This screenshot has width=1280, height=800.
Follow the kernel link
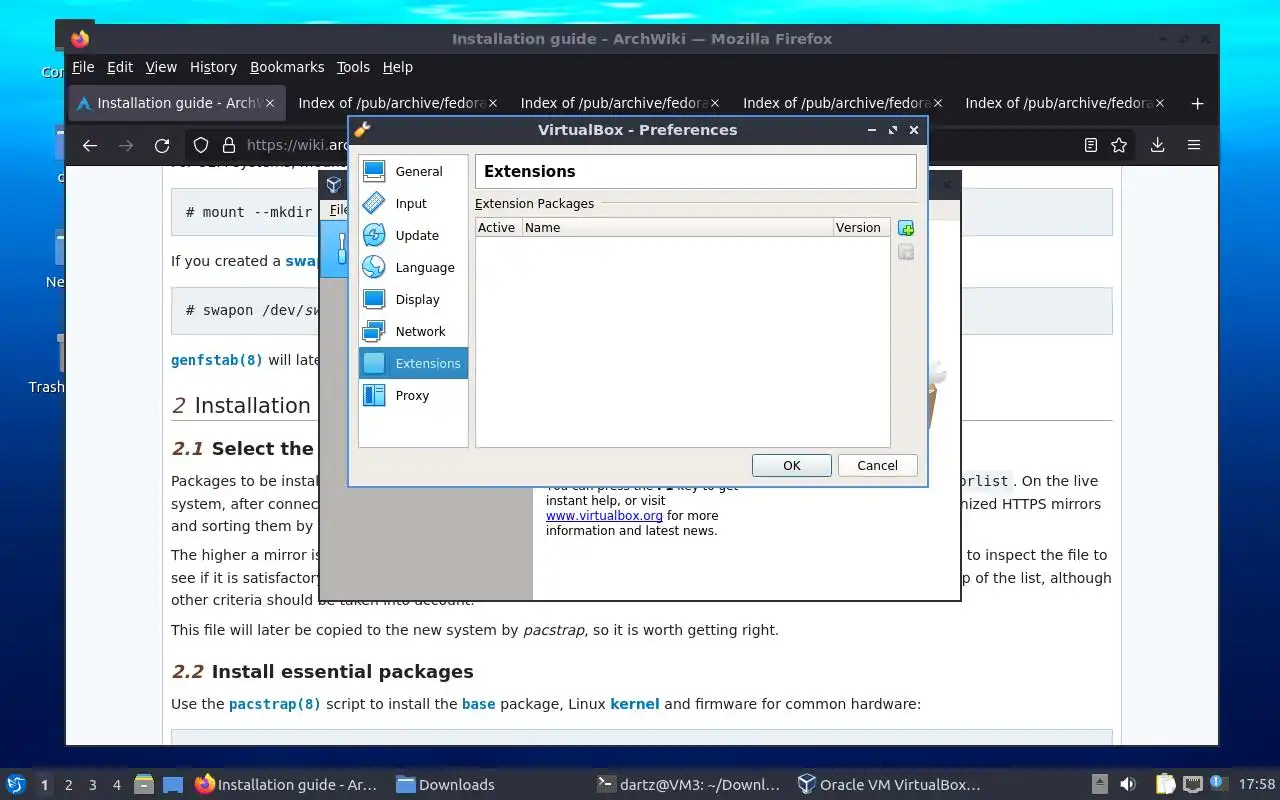[635, 704]
